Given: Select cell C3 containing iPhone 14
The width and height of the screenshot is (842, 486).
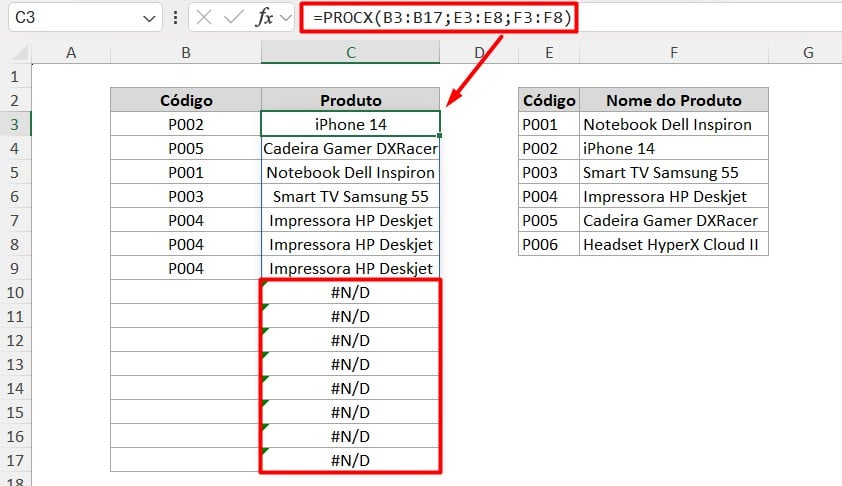Looking at the screenshot, I should click(350, 124).
